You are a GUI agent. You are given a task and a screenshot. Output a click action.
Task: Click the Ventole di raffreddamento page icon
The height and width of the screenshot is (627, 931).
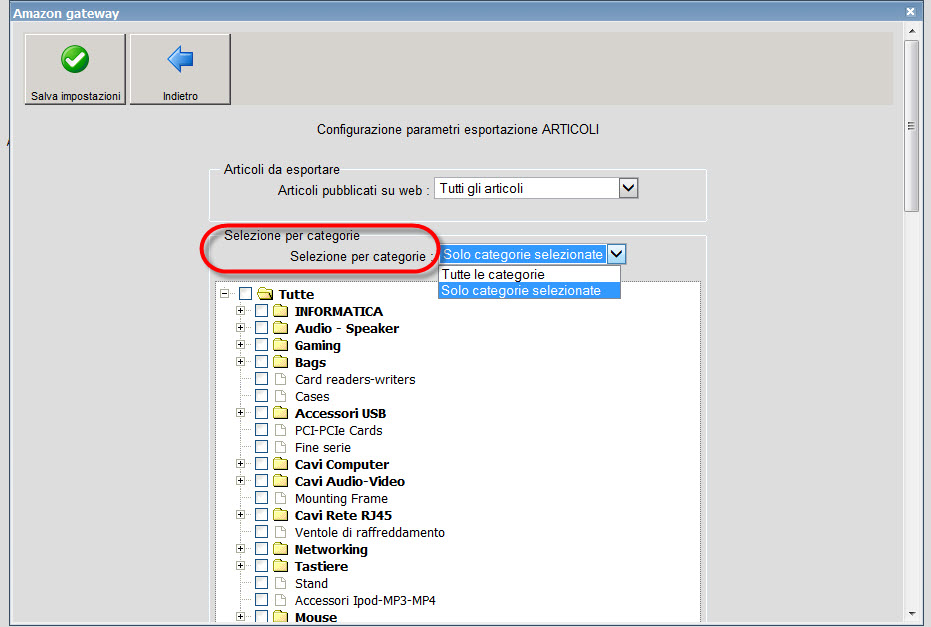tap(280, 532)
